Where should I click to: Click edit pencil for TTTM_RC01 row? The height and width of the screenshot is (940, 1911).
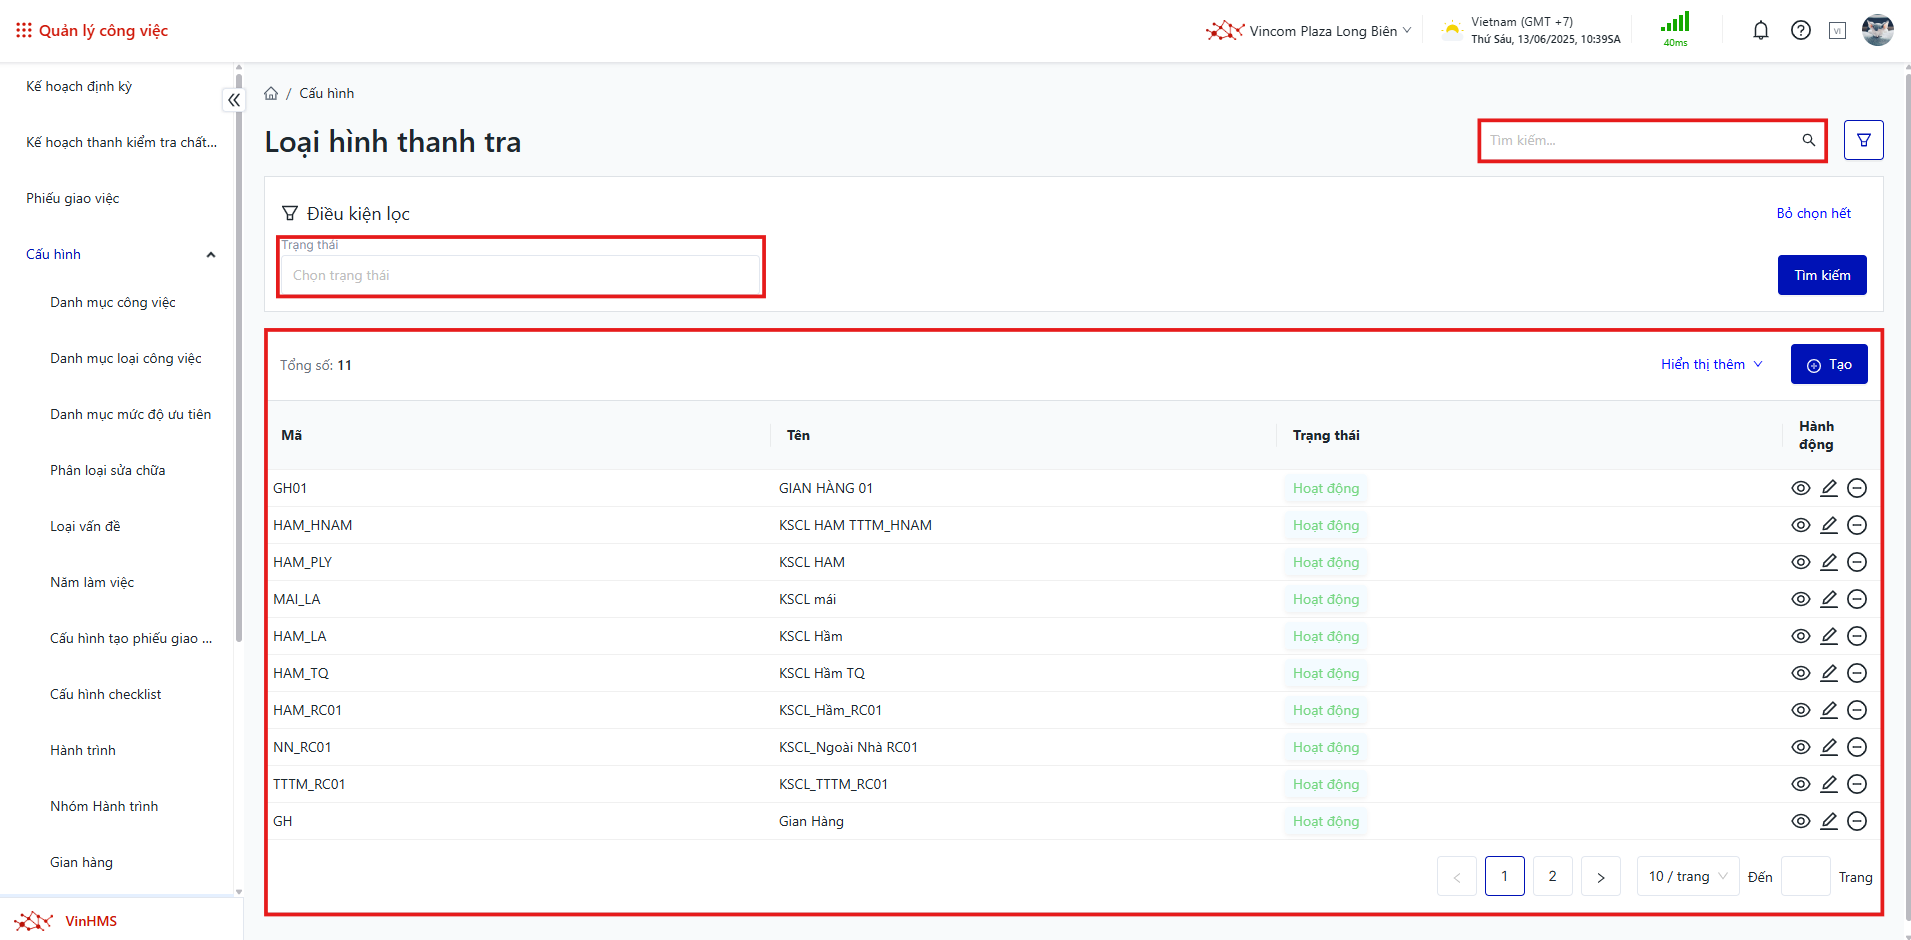1829,784
